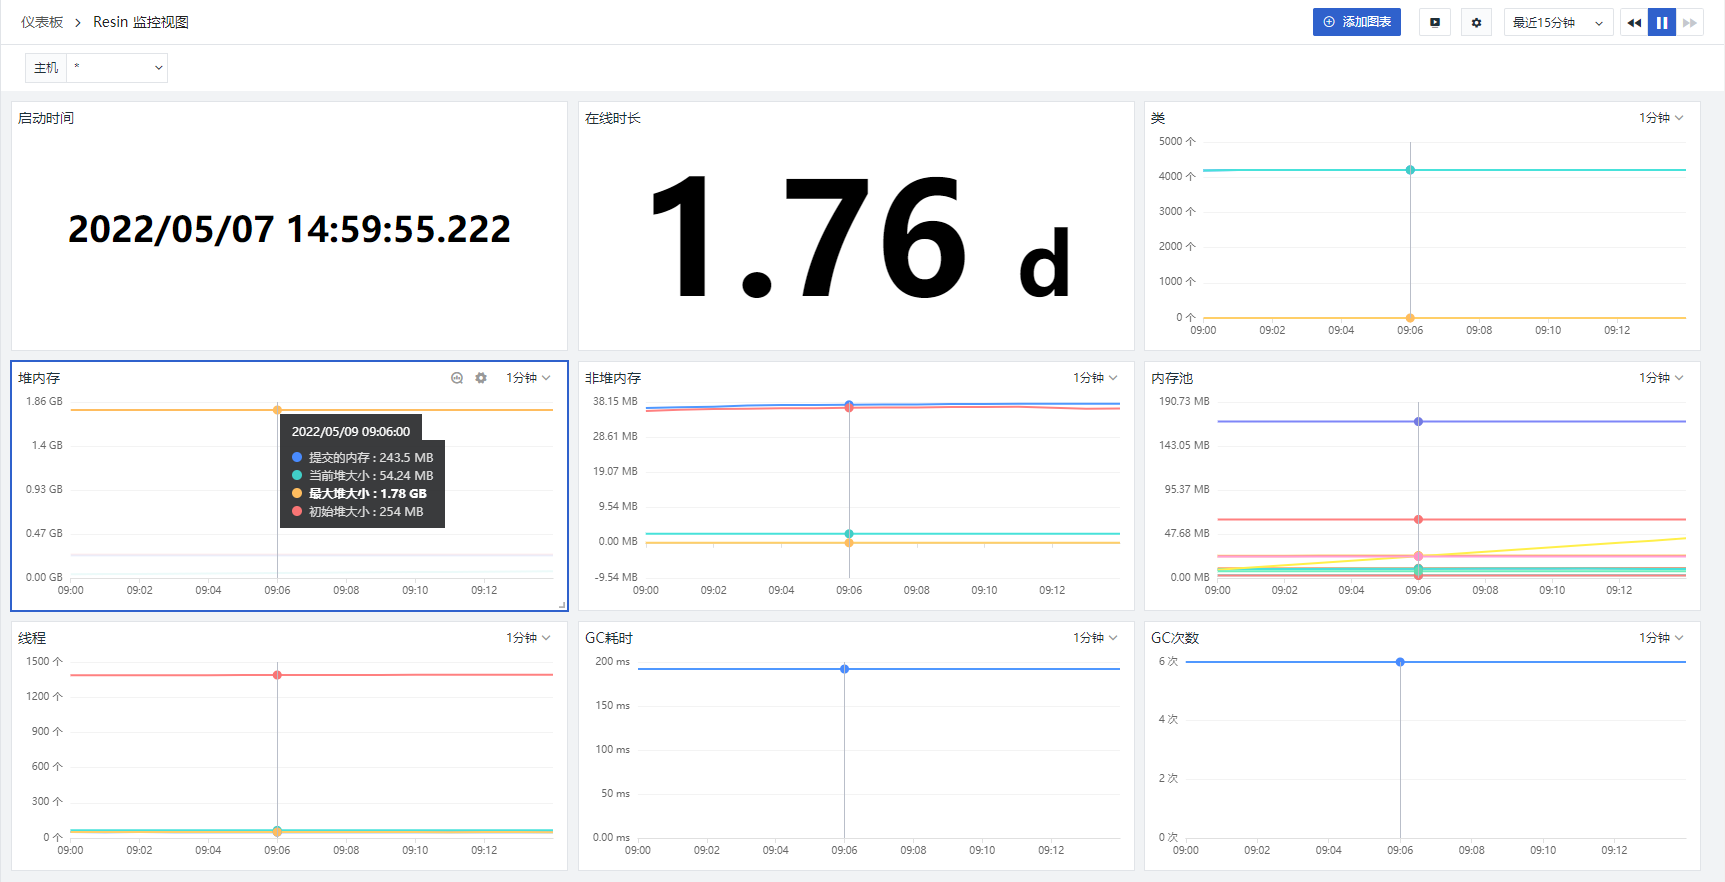Viewport: 1725px width, 882px height.
Task: Click the resize handle of 堆内存 panel
Action: (562, 605)
